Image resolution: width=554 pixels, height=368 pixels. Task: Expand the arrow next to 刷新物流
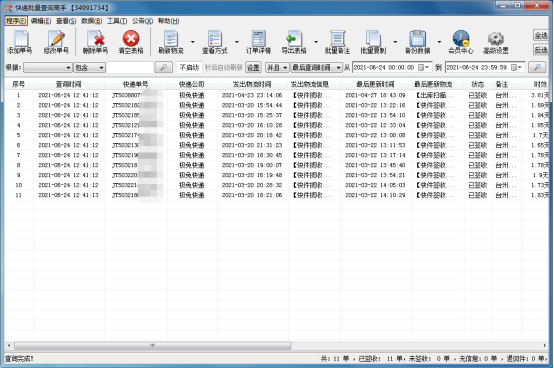coord(193,42)
